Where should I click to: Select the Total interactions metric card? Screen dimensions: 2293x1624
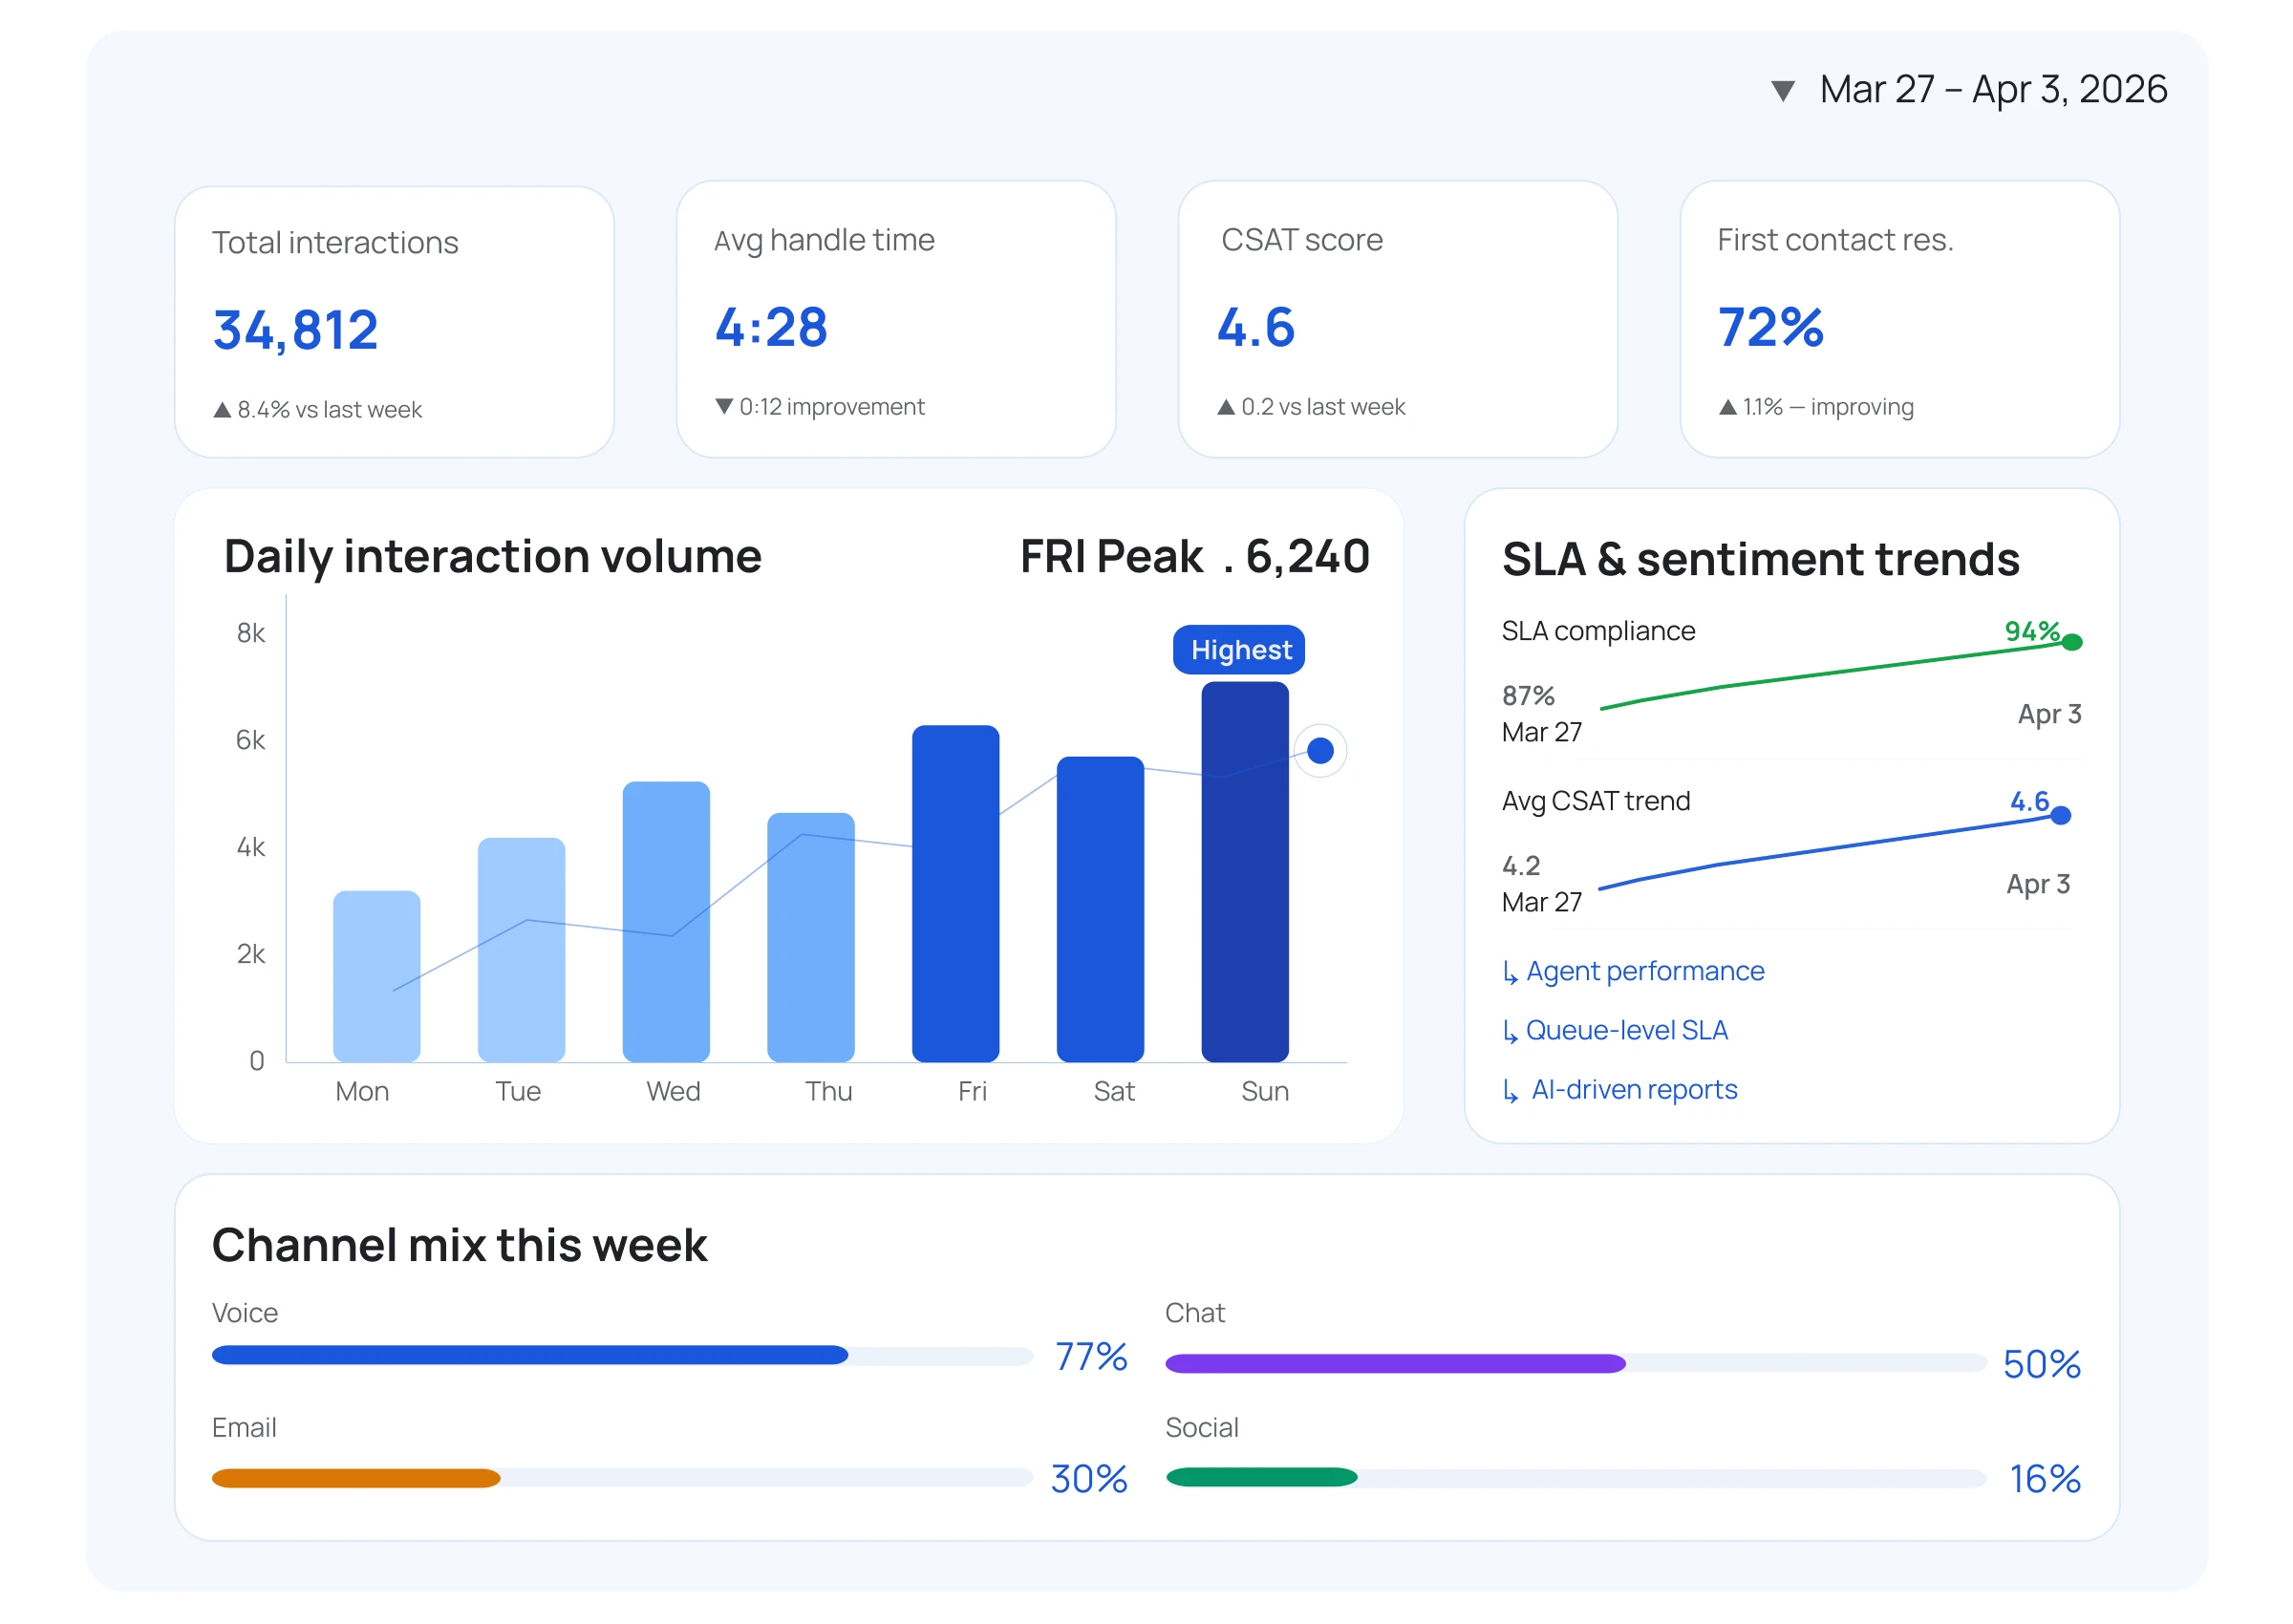[394, 322]
